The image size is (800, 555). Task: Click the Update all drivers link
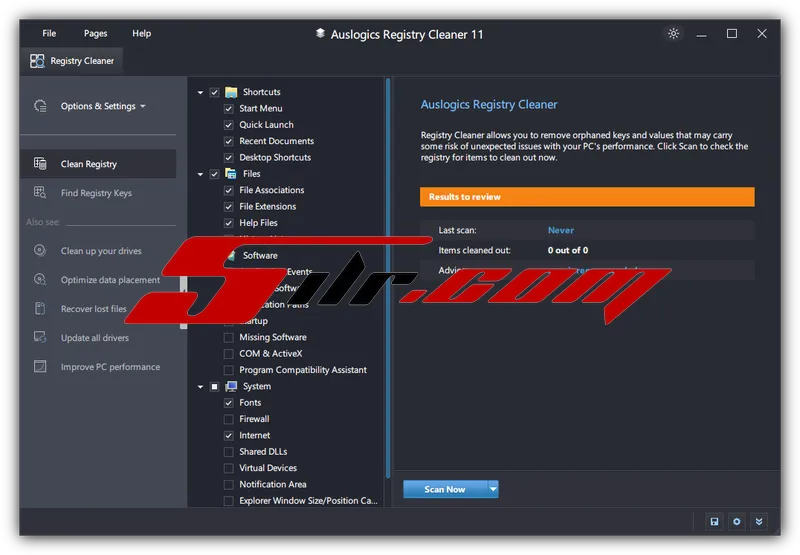(95, 338)
